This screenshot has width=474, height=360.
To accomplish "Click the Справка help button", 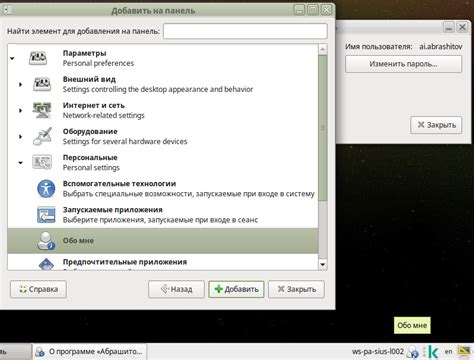I will click(x=38, y=289).
